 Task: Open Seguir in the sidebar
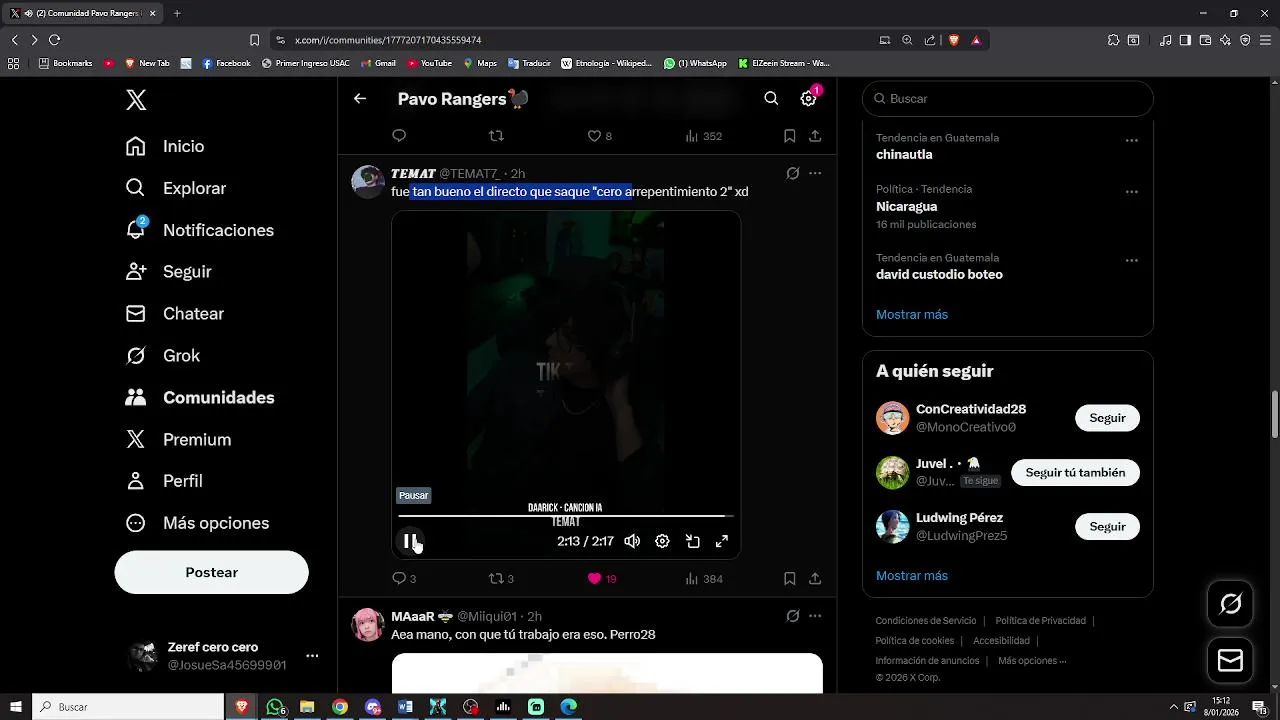point(168,272)
